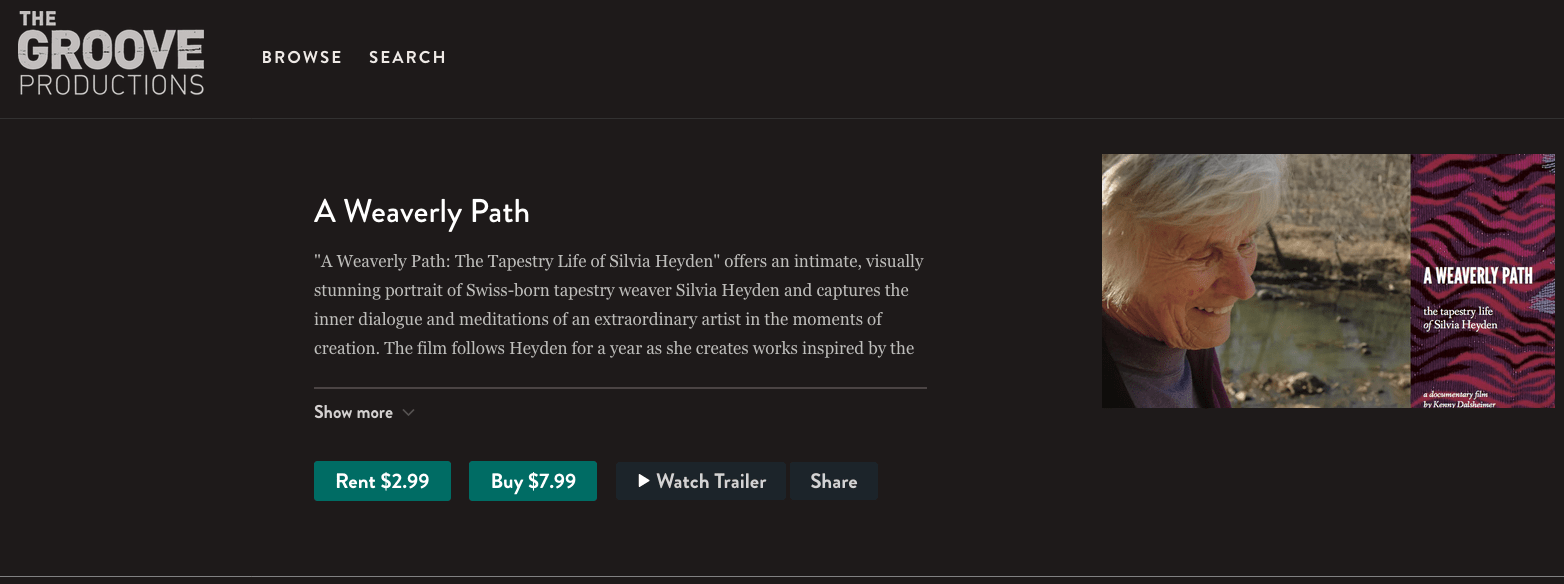Click the Share button
This screenshot has width=1564, height=584.
click(x=833, y=481)
